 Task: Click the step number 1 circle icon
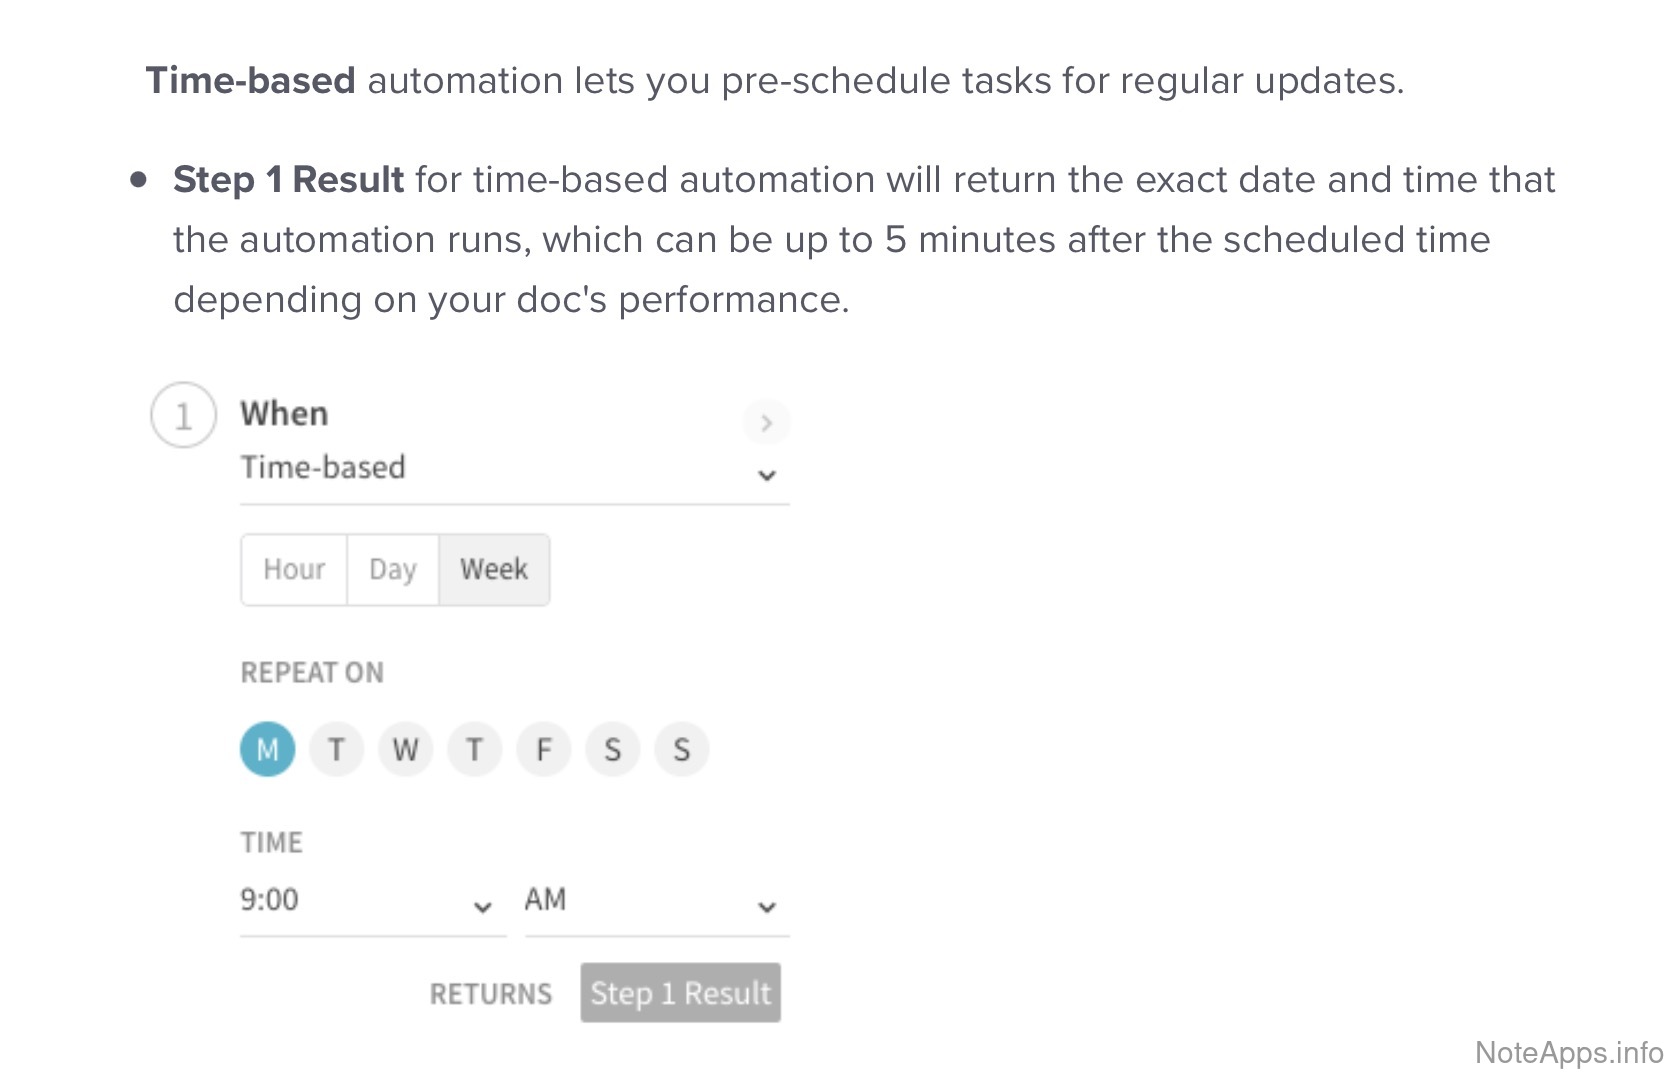(x=183, y=416)
